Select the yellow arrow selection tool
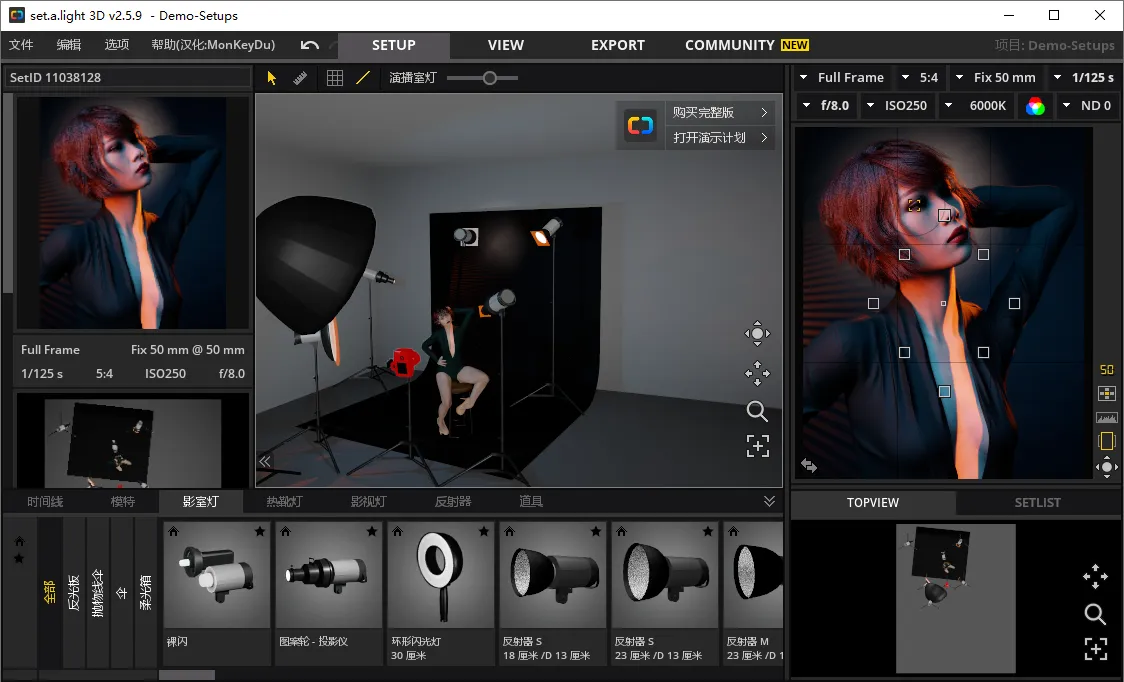This screenshot has width=1124, height=682. (x=272, y=78)
